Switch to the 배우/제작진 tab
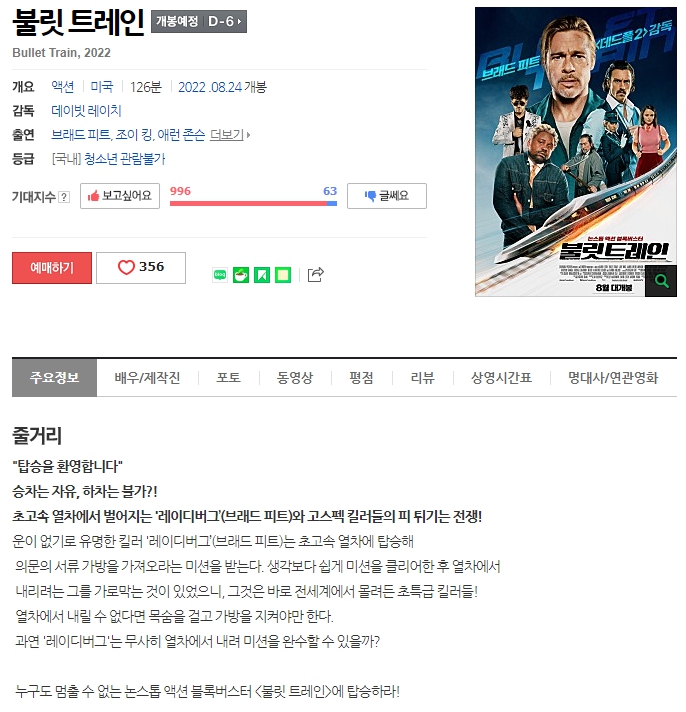 coord(147,378)
